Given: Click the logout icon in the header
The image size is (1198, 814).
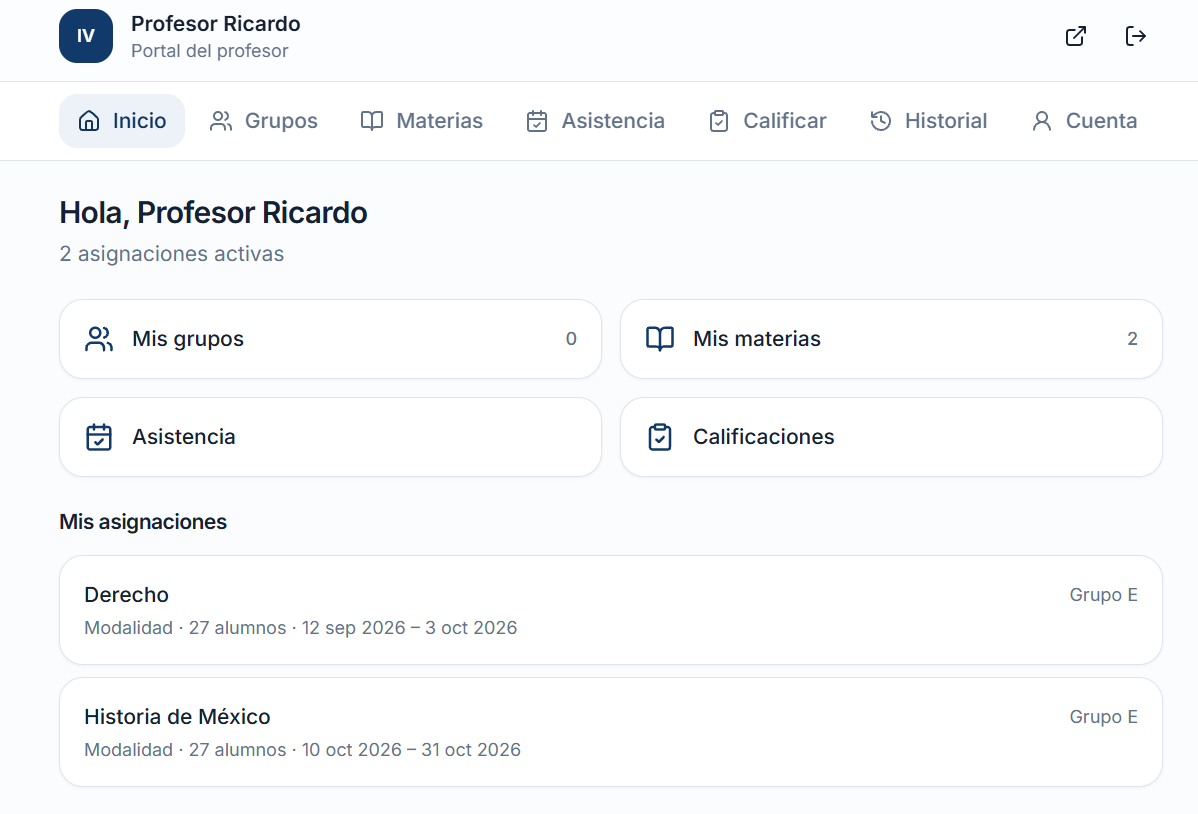Looking at the screenshot, I should tap(1135, 36).
